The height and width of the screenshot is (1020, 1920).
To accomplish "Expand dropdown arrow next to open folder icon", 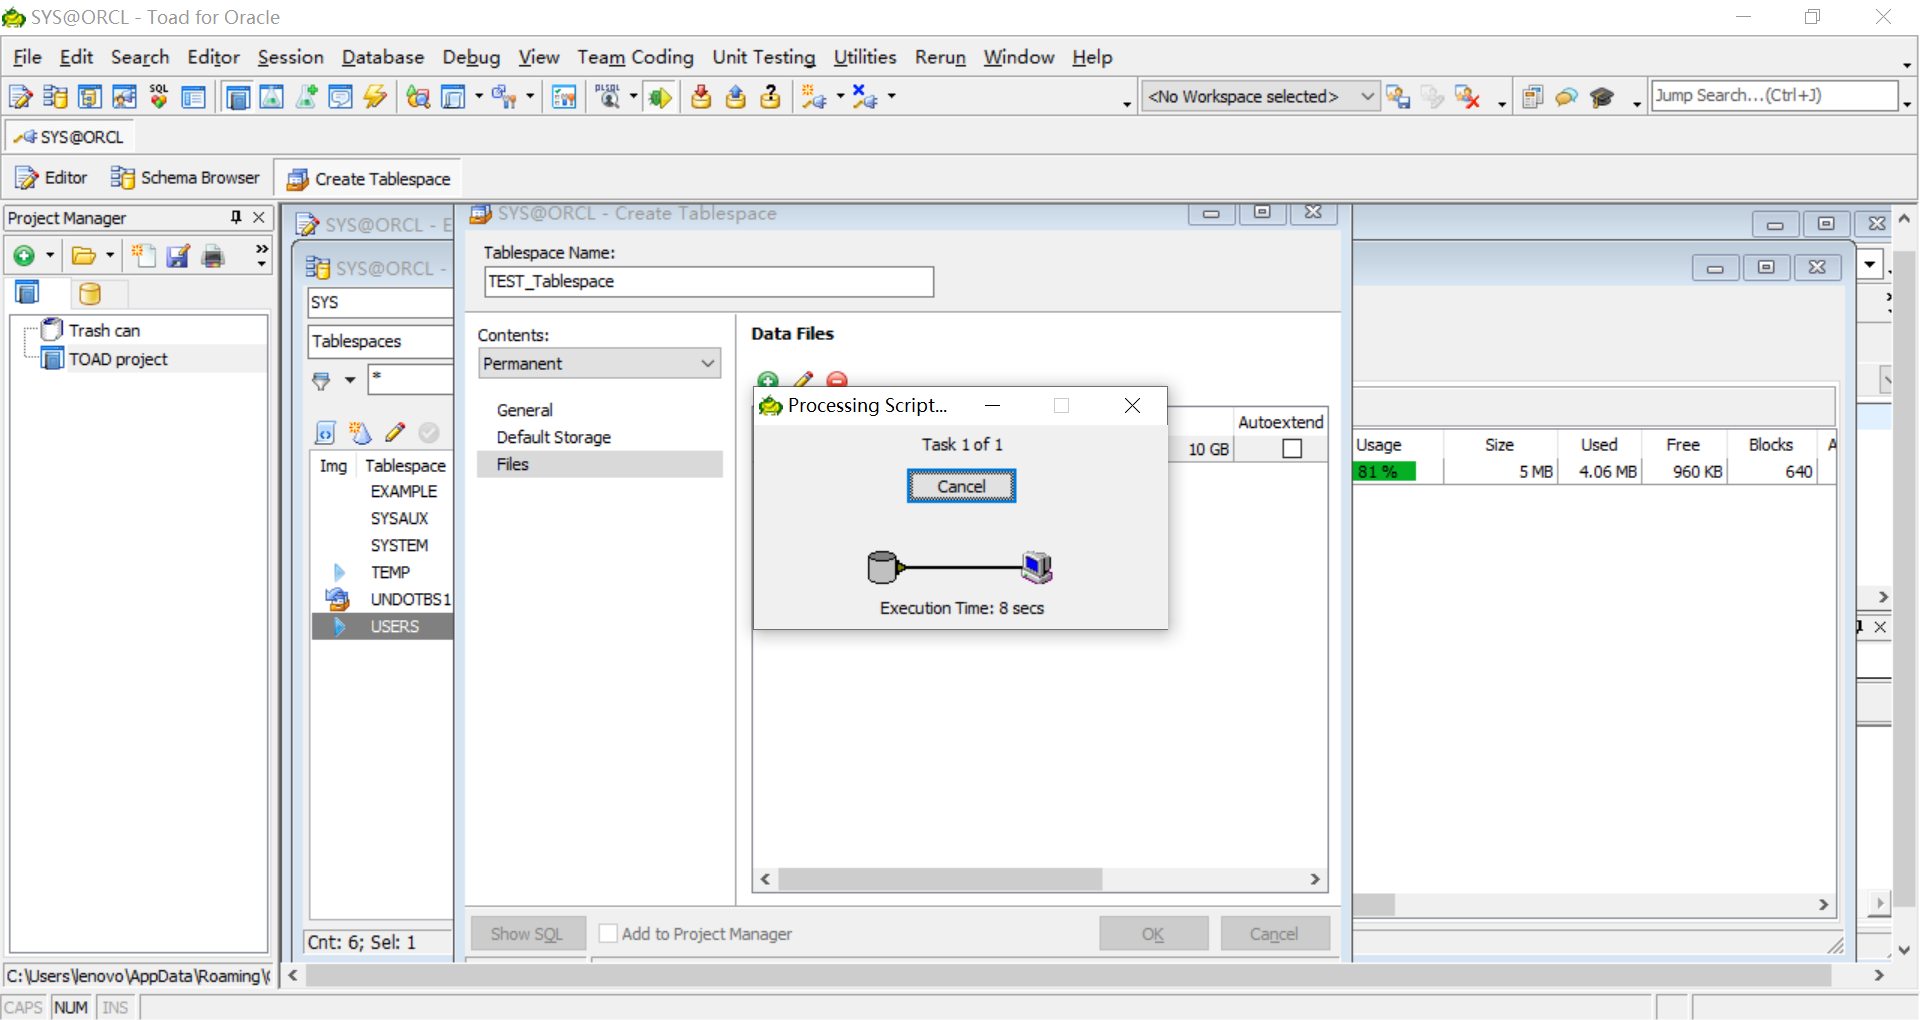I will pyautogui.click(x=110, y=256).
